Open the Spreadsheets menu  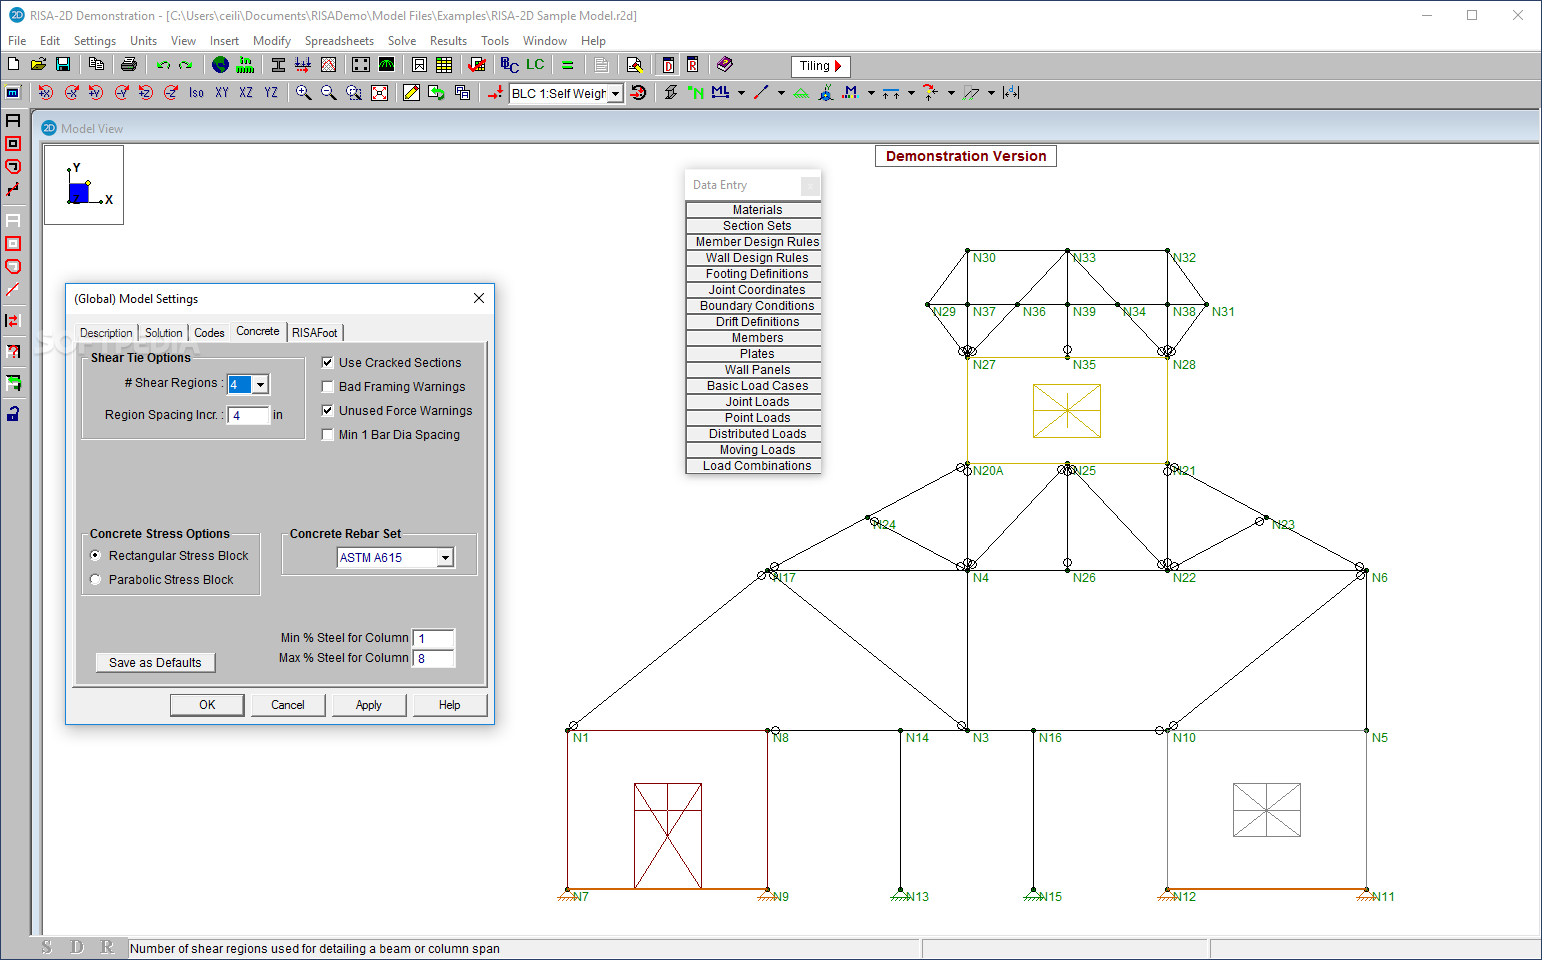point(339,41)
